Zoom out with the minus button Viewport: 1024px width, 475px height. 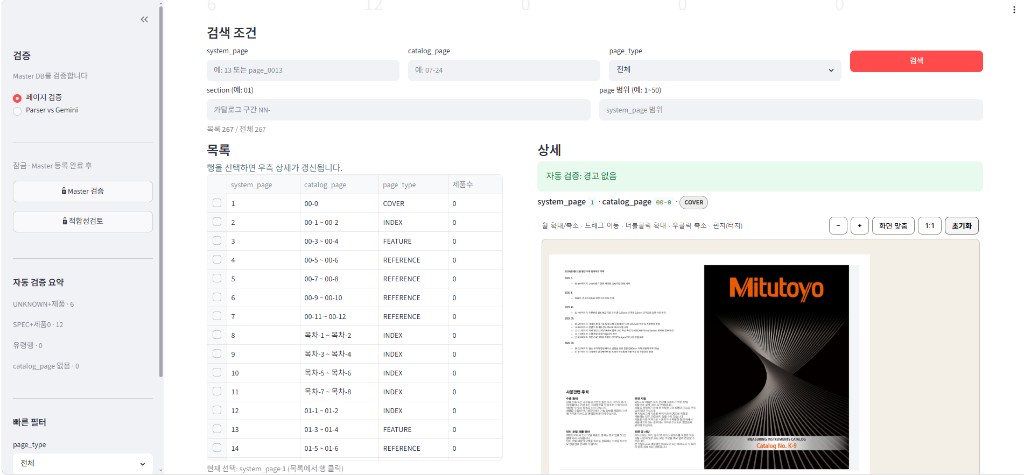(x=839, y=226)
